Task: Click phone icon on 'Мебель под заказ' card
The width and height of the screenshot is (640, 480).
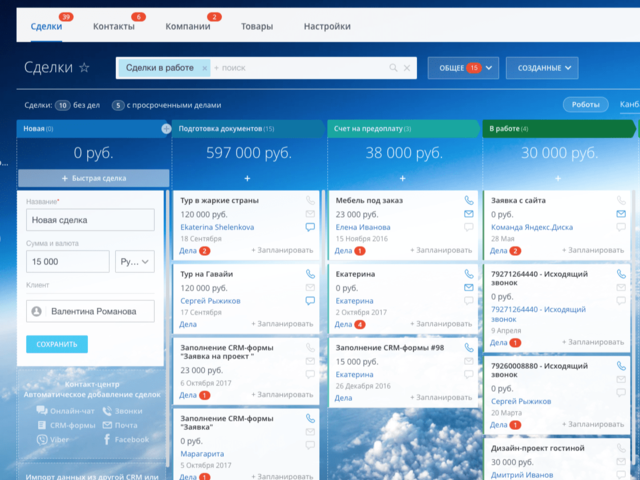Action: coord(469,200)
